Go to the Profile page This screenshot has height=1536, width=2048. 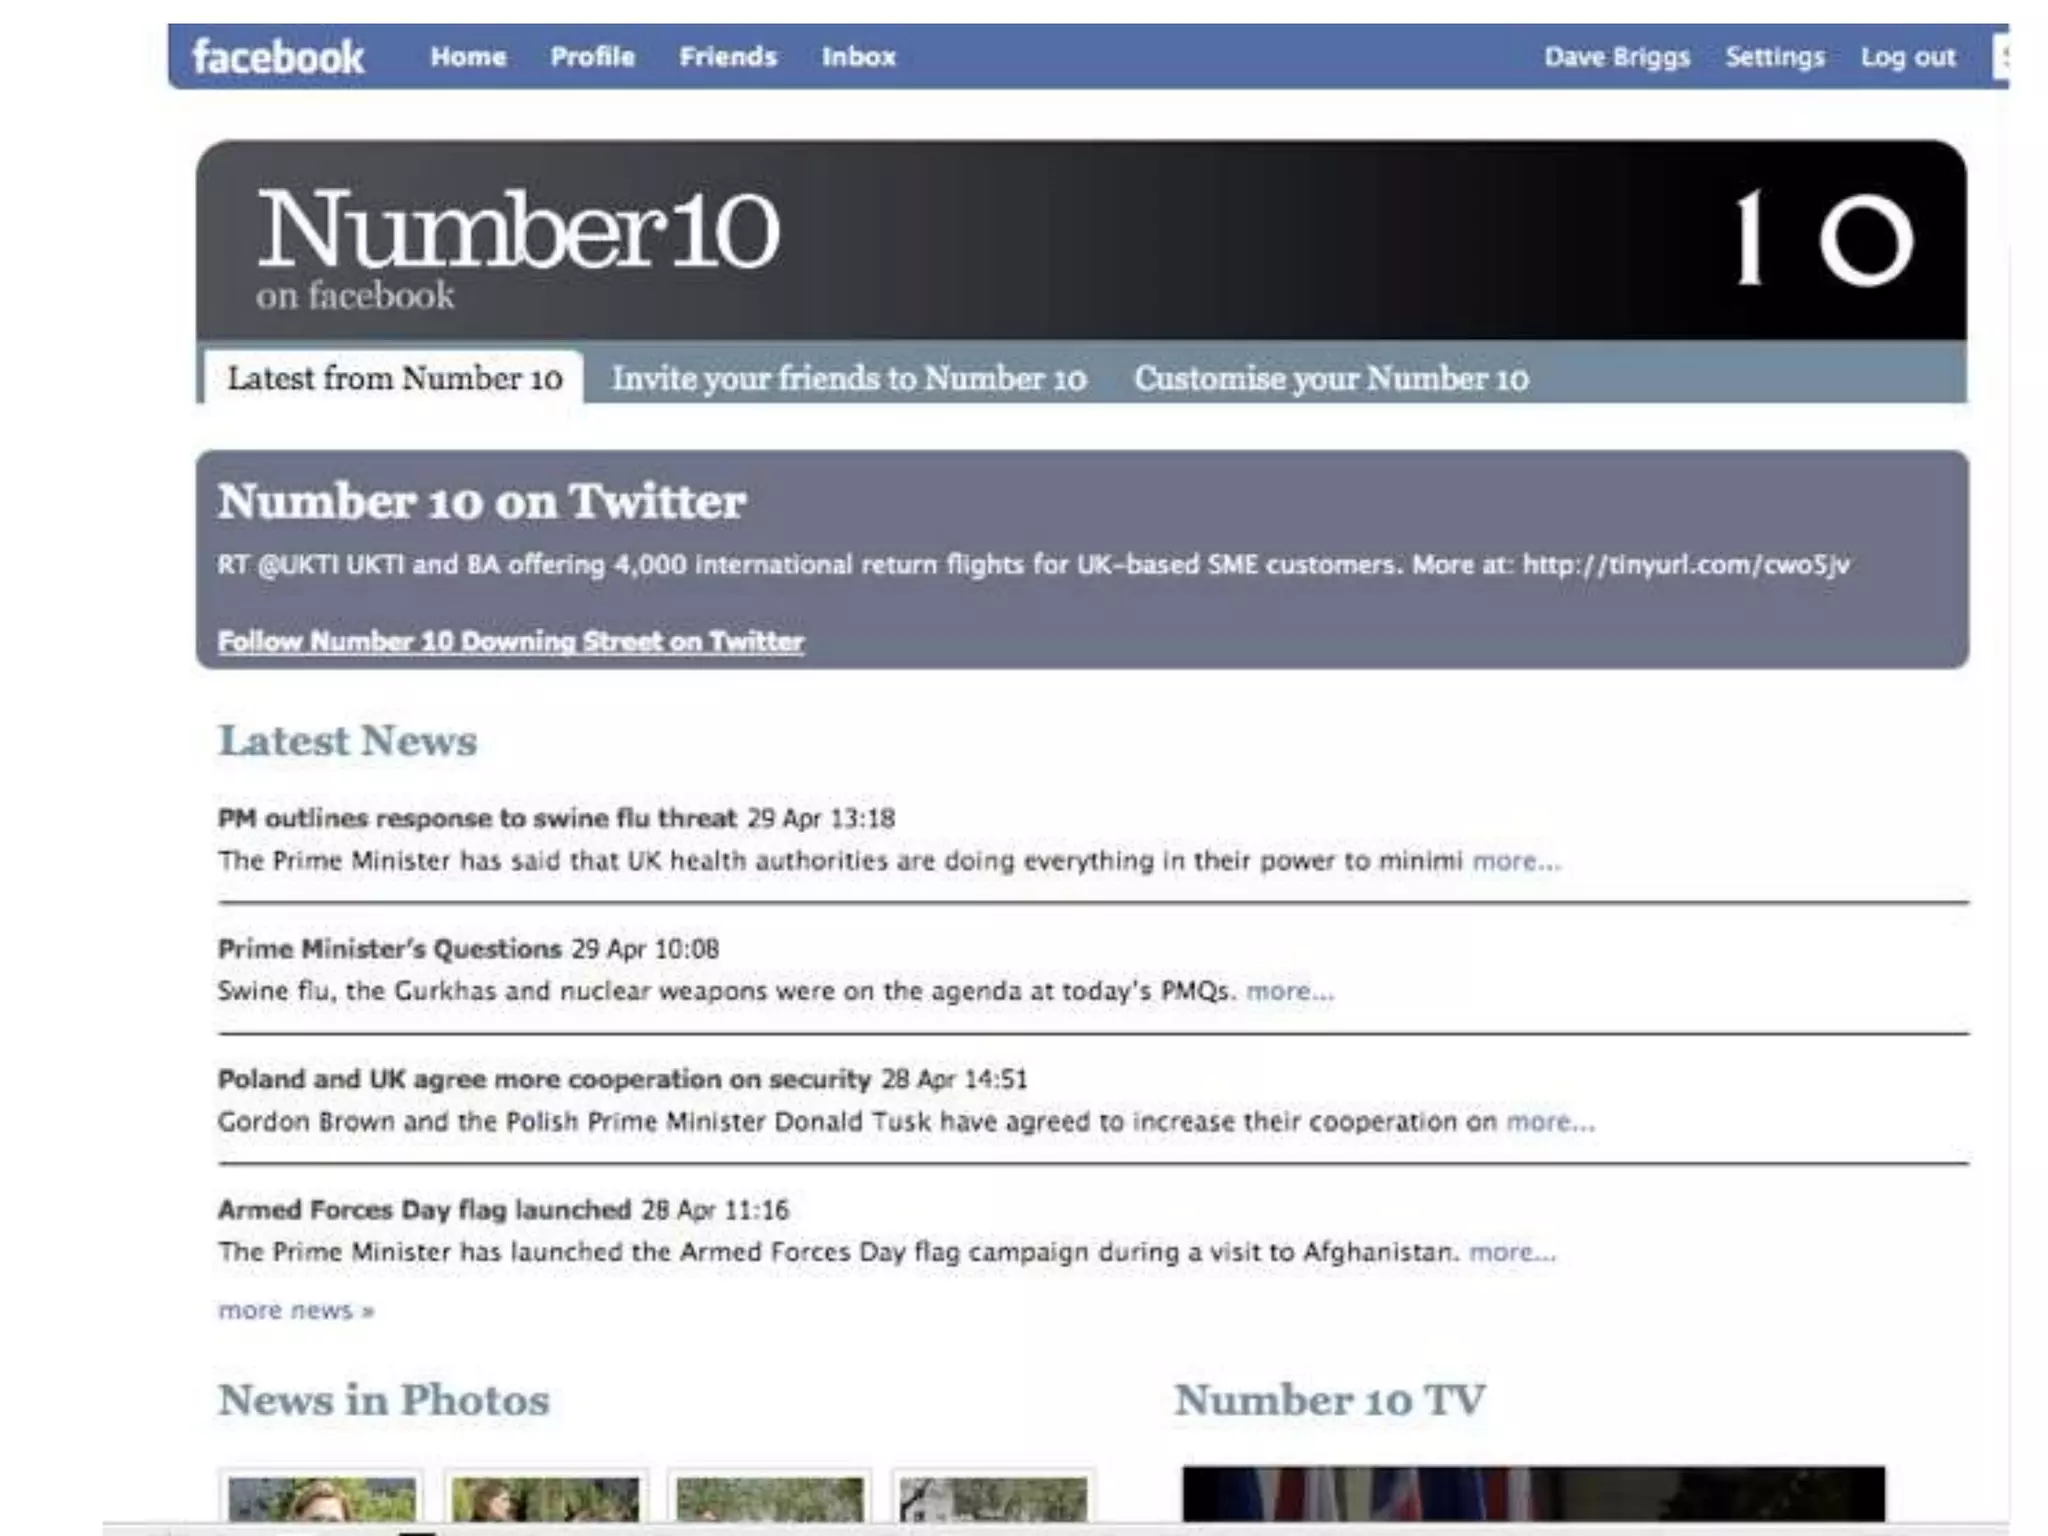click(592, 57)
